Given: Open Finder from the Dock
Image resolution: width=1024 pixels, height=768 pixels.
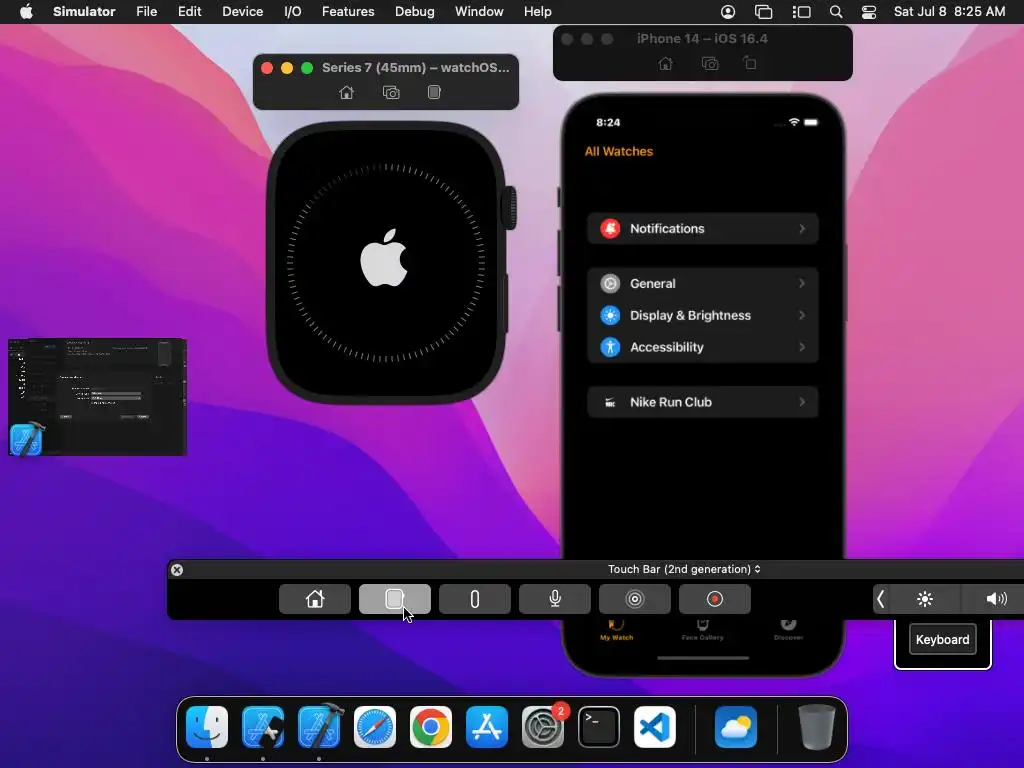Looking at the screenshot, I should pyautogui.click(x=207, y=727).
